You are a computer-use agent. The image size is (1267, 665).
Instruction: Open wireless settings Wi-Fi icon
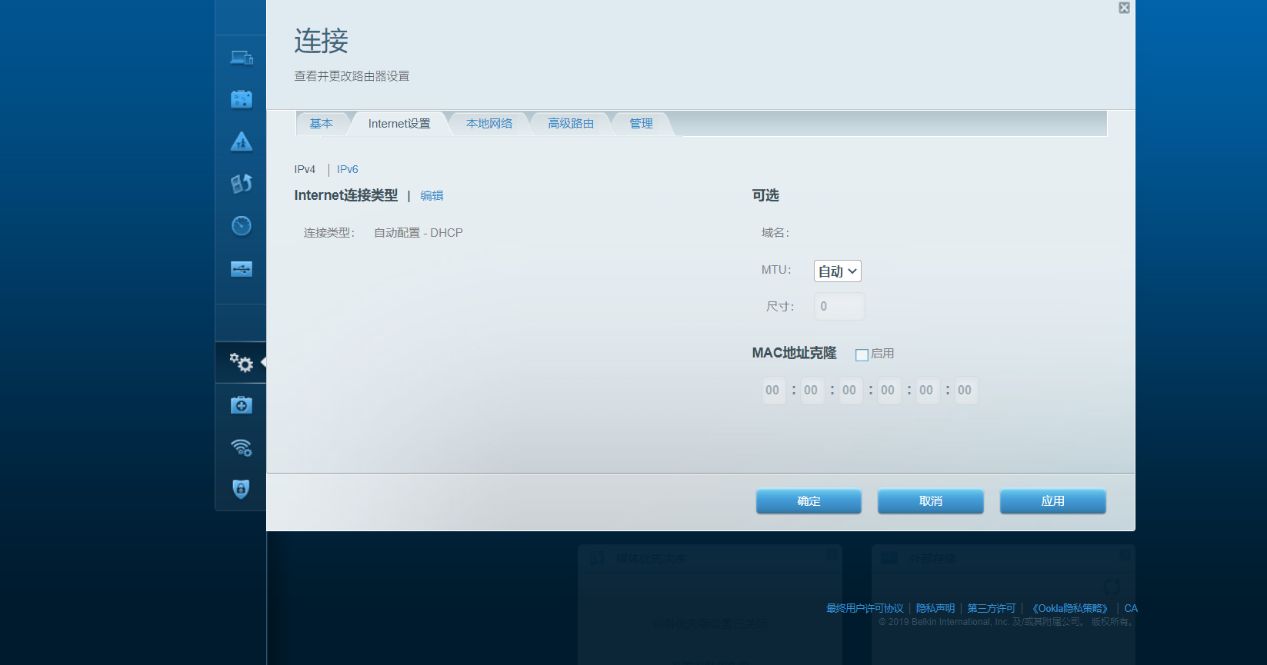(x=241, y=447)
